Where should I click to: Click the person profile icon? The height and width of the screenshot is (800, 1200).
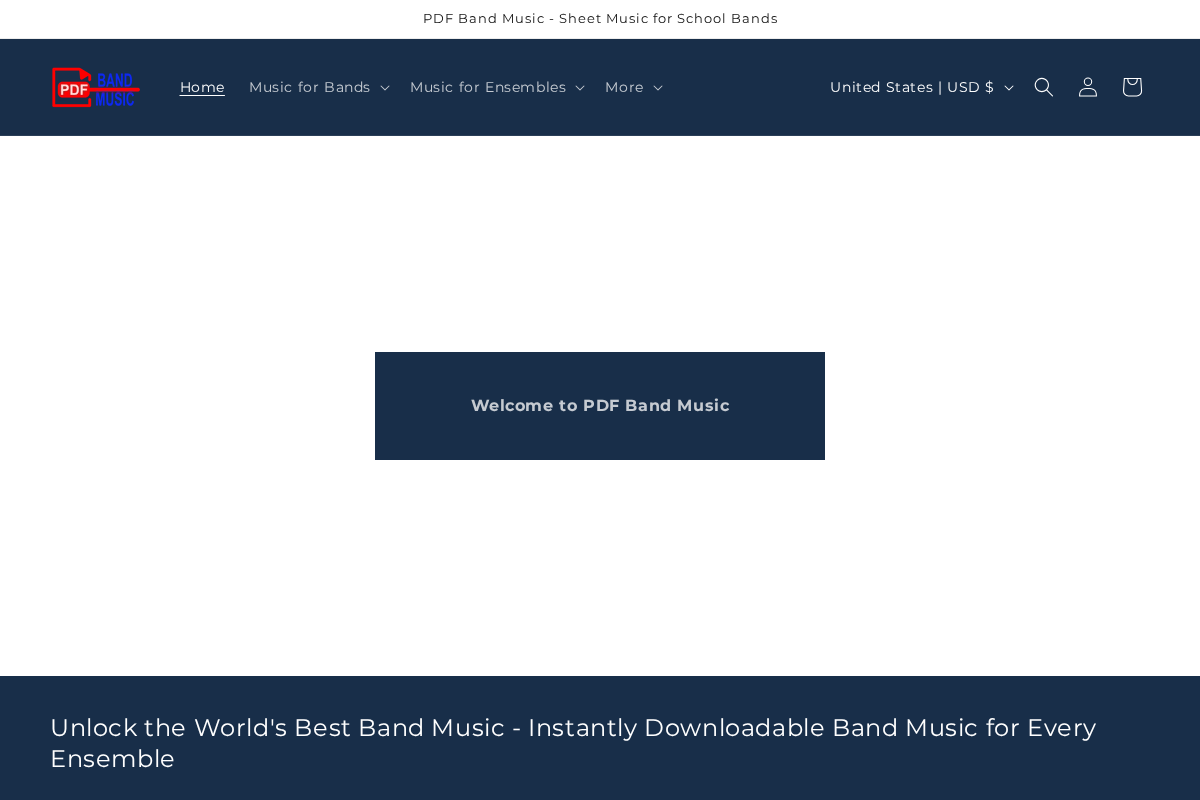coord(1087,86)
